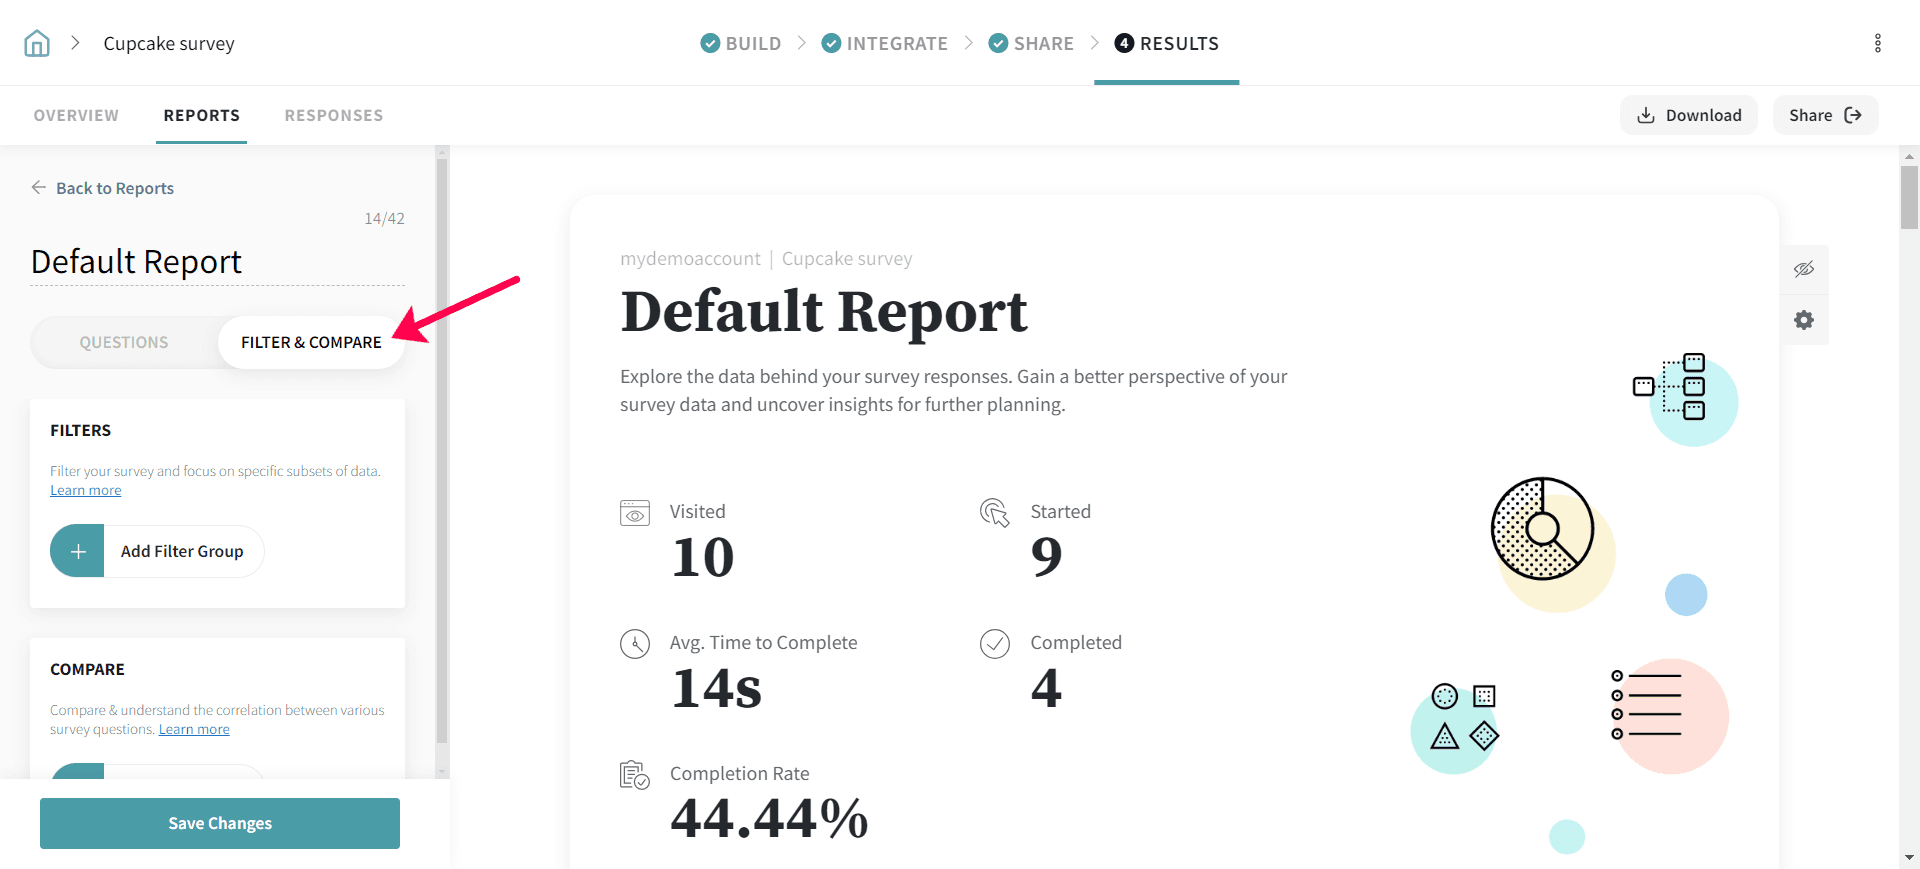The image size is (1920, 869).
Task: Select the Filter & Compare toggle tab
Action: point(311,342)
